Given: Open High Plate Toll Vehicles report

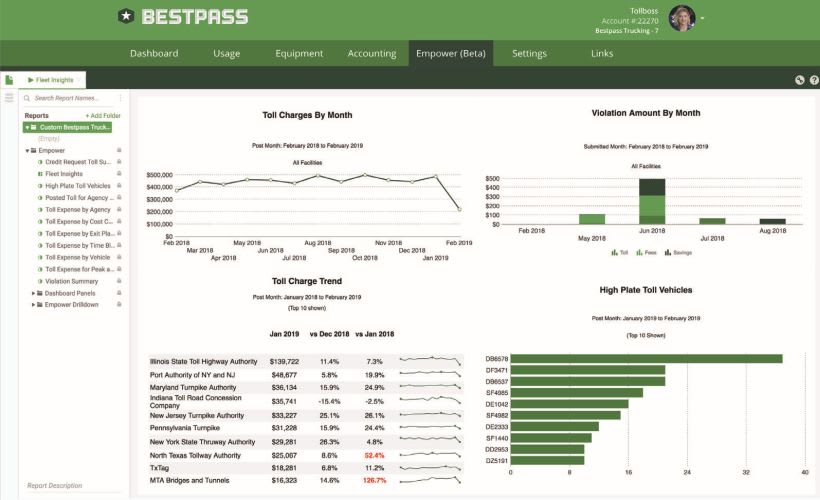Looking at the screenshot, I should (77, 186).
